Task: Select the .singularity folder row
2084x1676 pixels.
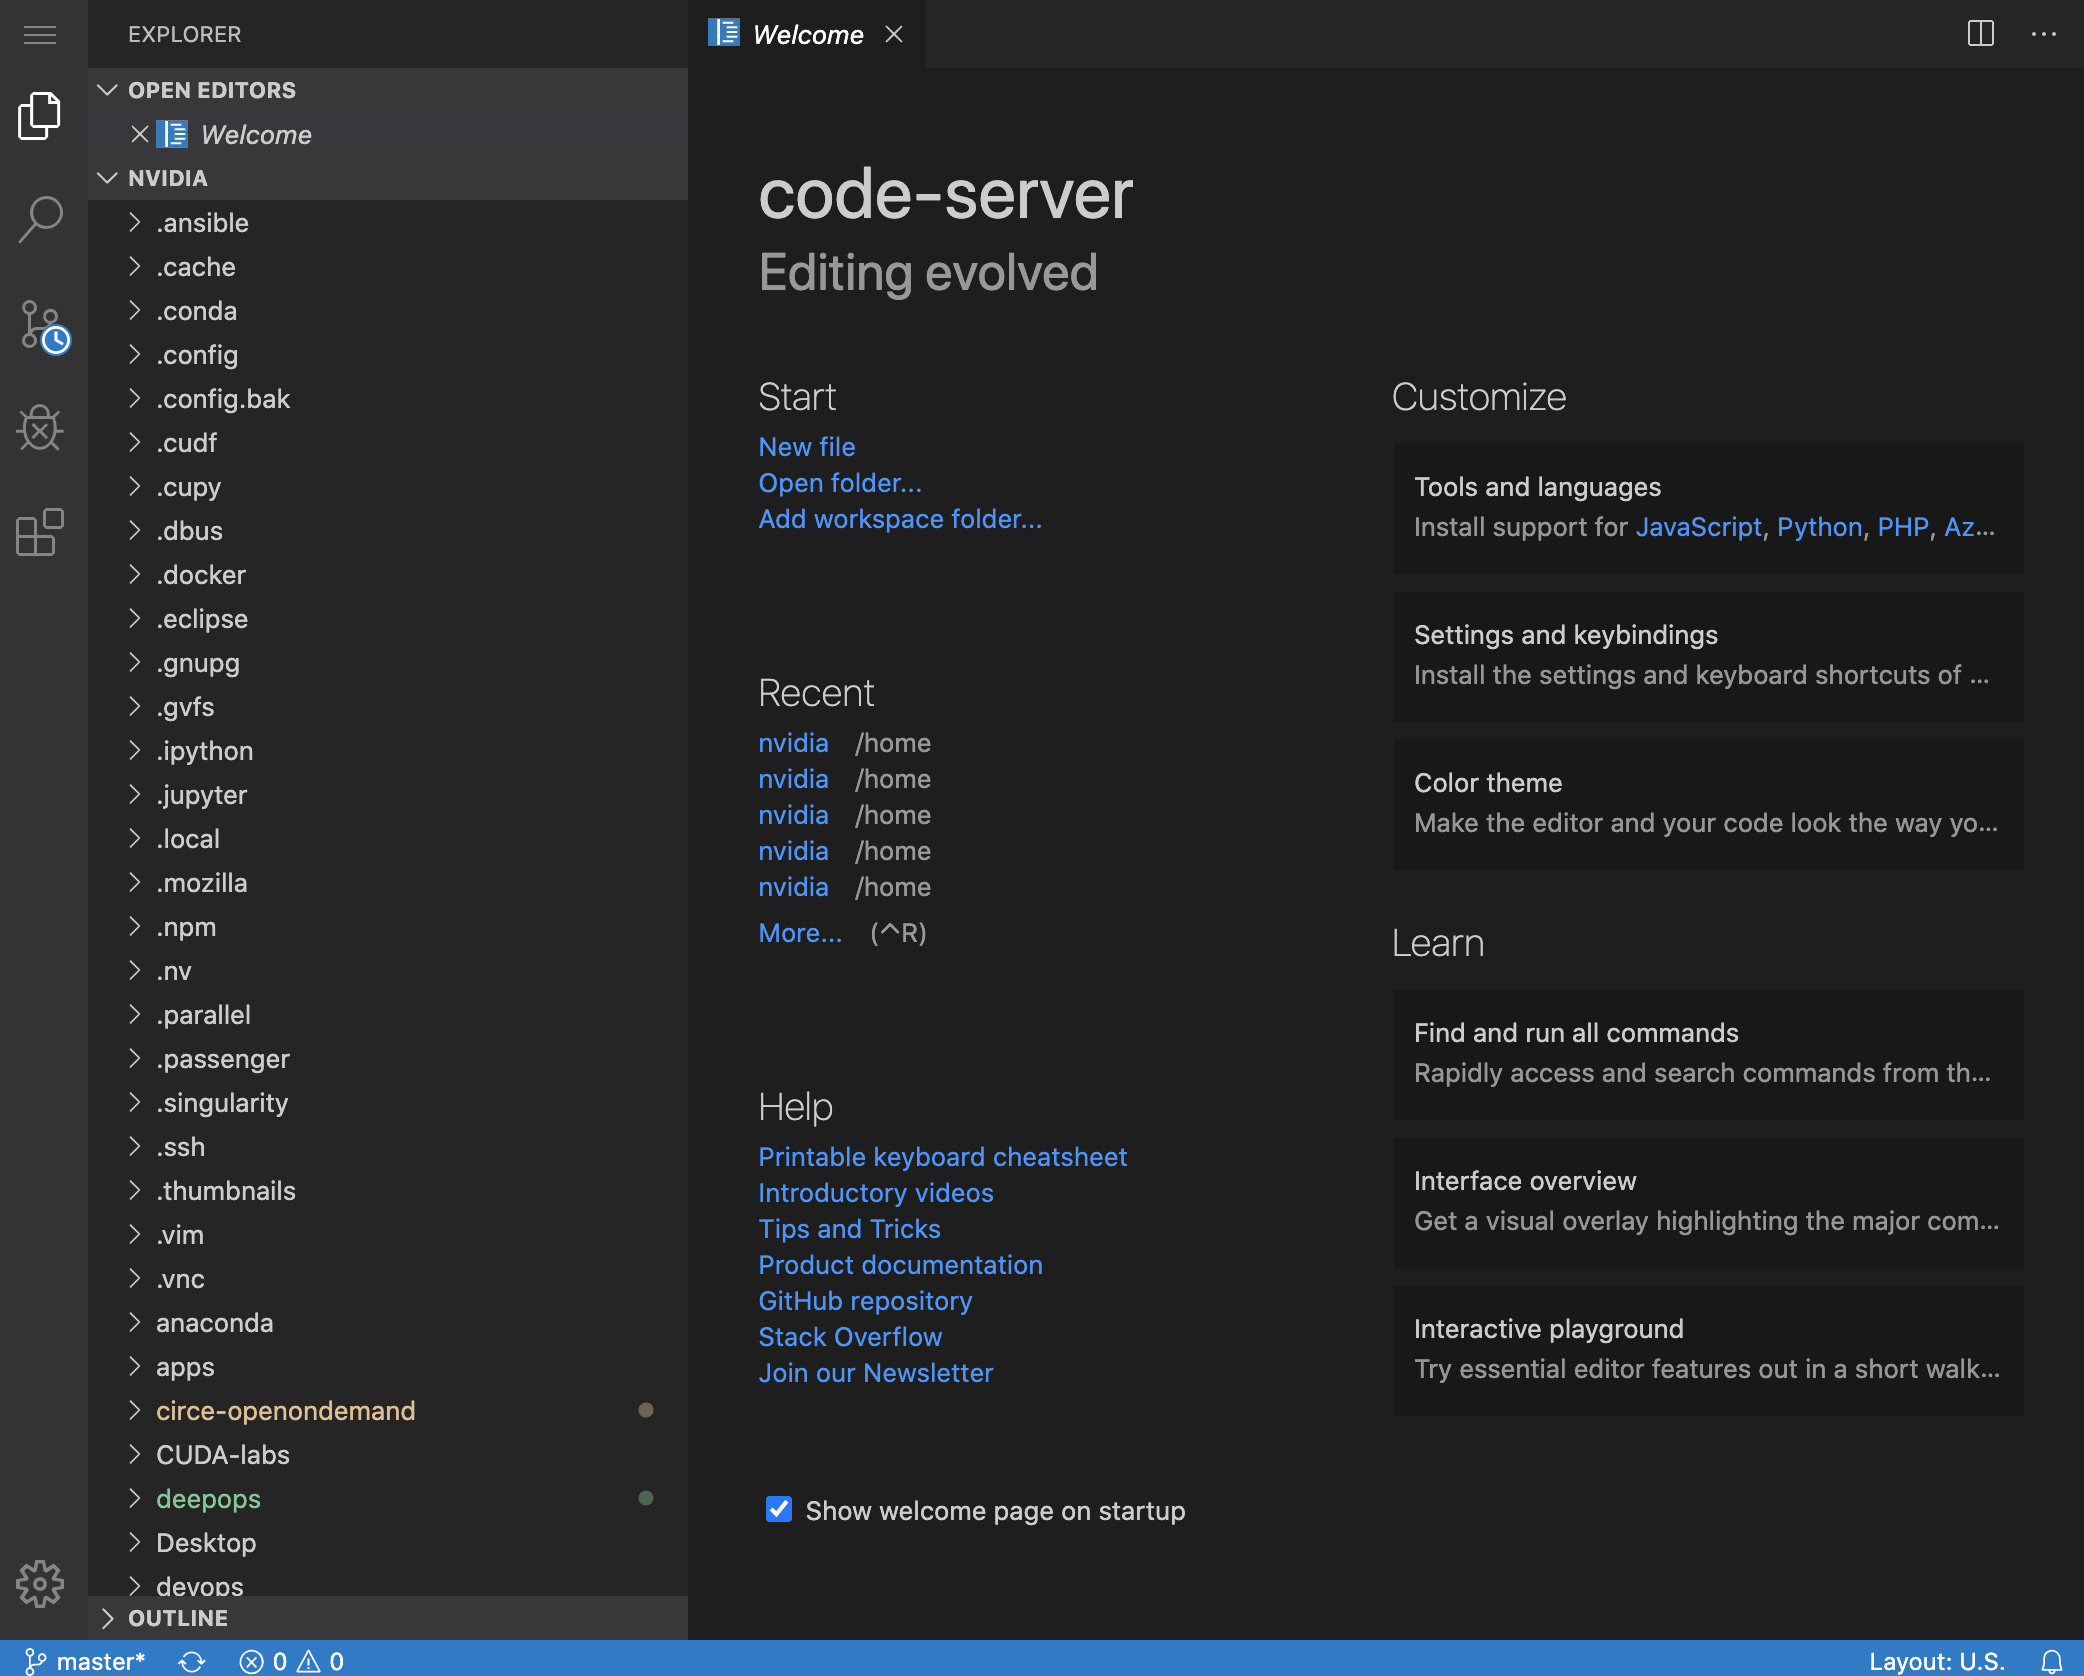Action: coord(388,1102)
